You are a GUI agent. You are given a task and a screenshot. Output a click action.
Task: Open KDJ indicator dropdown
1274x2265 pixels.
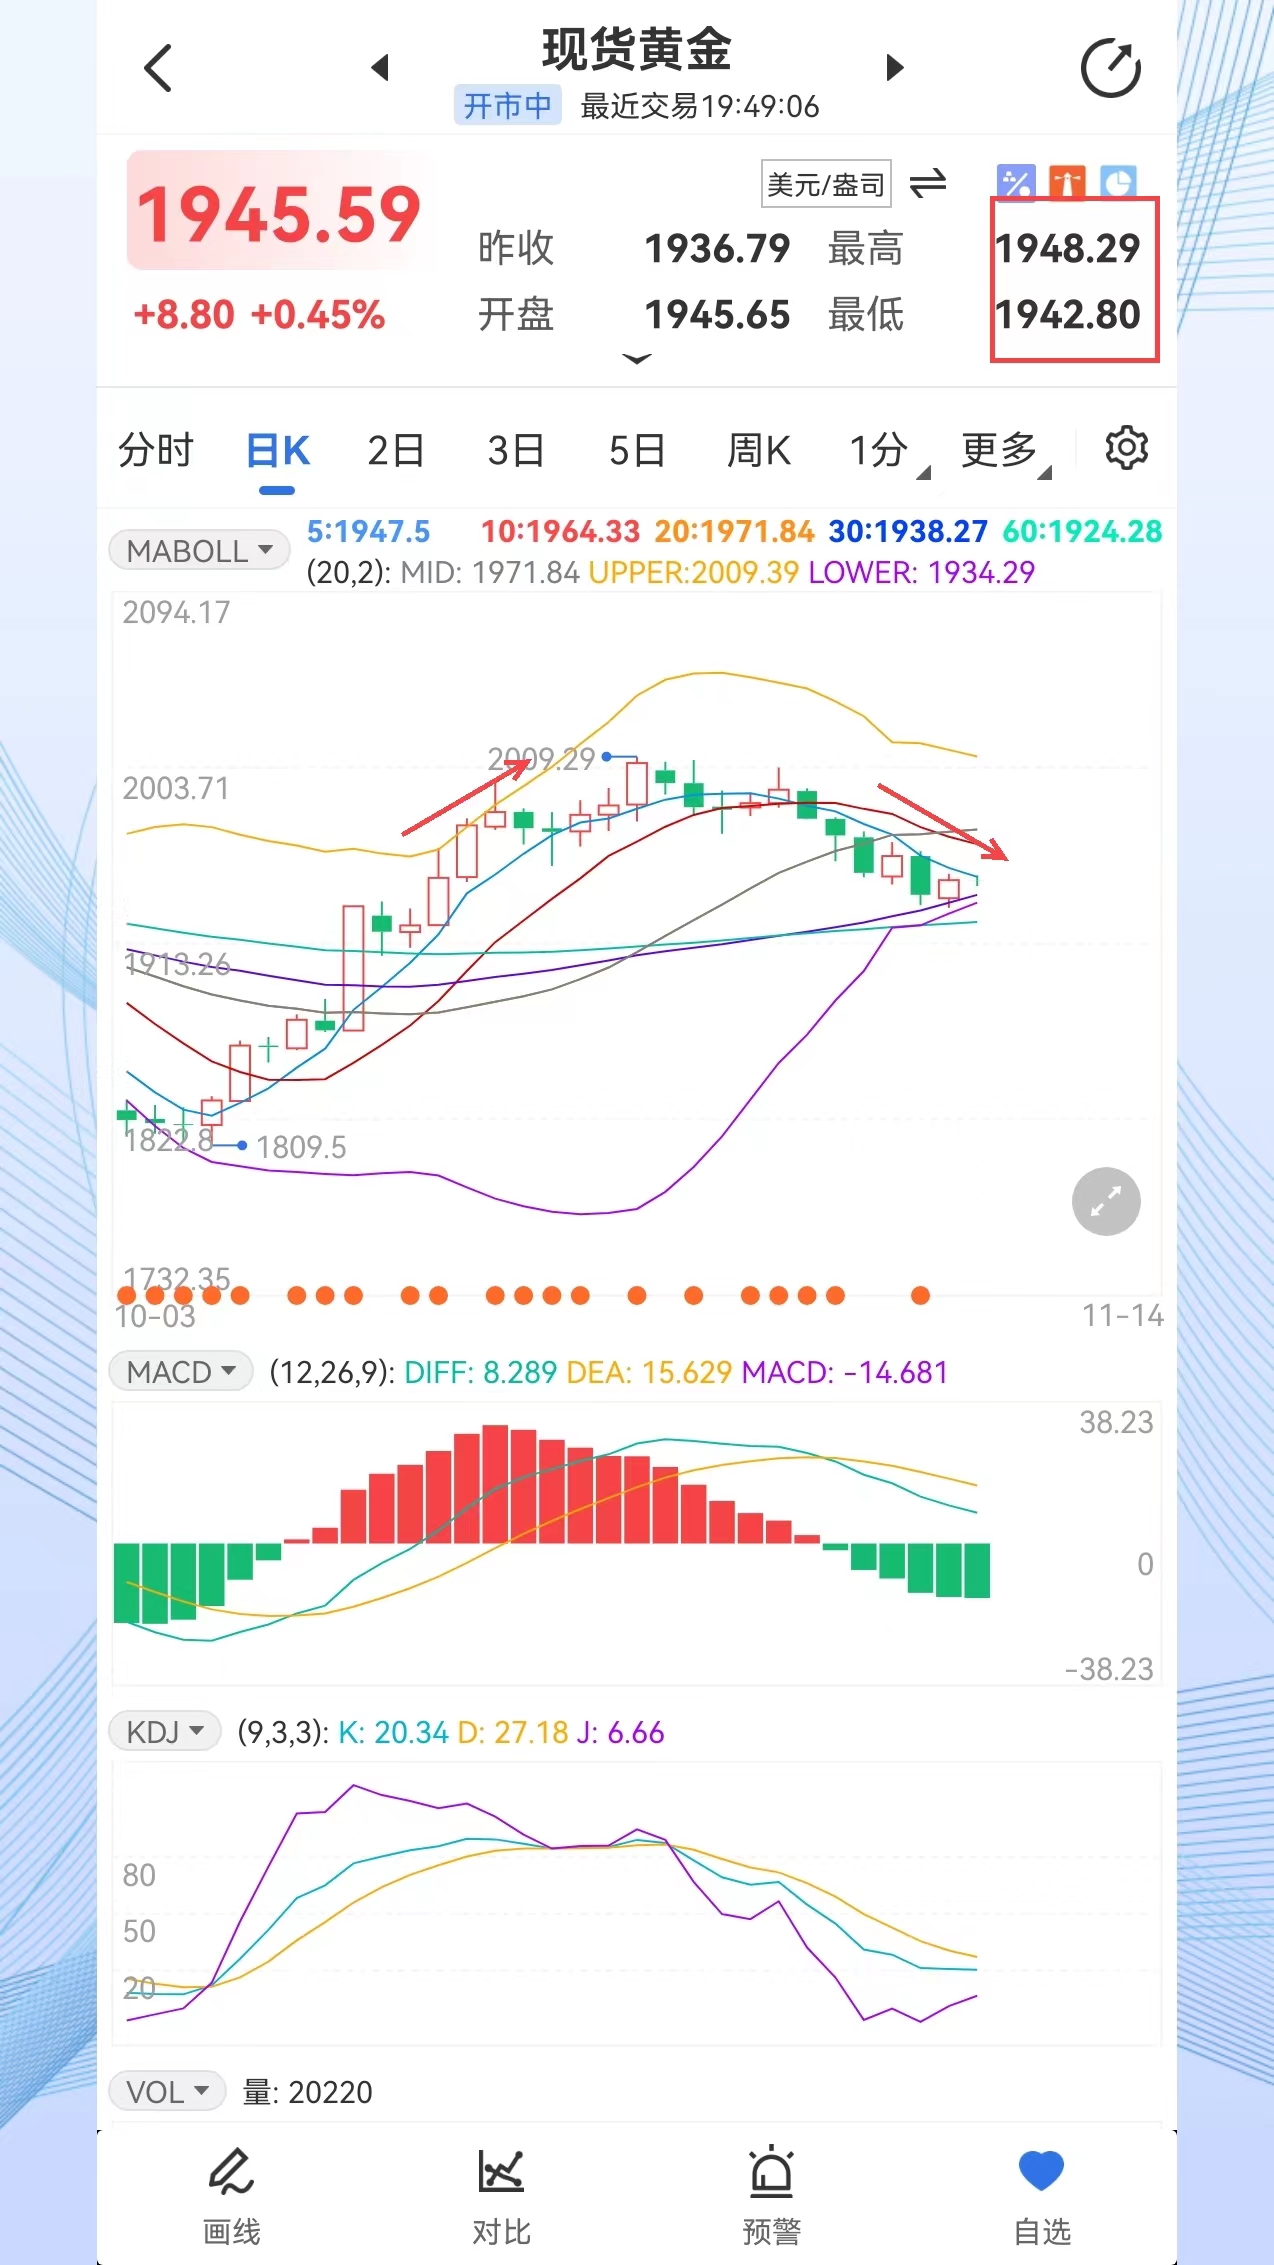tap(165, 1731)
